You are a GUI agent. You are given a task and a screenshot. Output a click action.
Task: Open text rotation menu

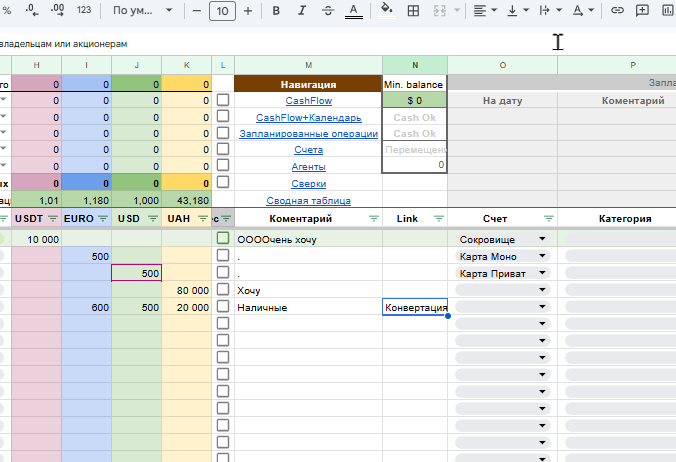tap(583, 10)
